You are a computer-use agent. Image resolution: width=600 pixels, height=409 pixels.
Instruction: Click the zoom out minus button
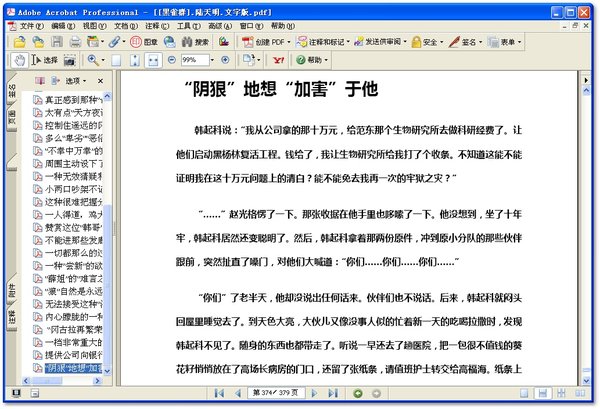tap(172, 60)
